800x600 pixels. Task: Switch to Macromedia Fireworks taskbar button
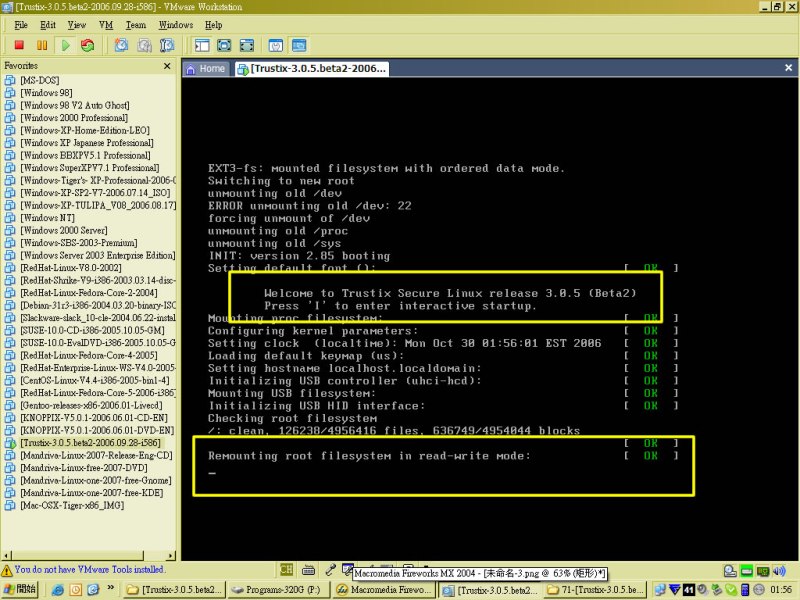[x=385, y=590]
